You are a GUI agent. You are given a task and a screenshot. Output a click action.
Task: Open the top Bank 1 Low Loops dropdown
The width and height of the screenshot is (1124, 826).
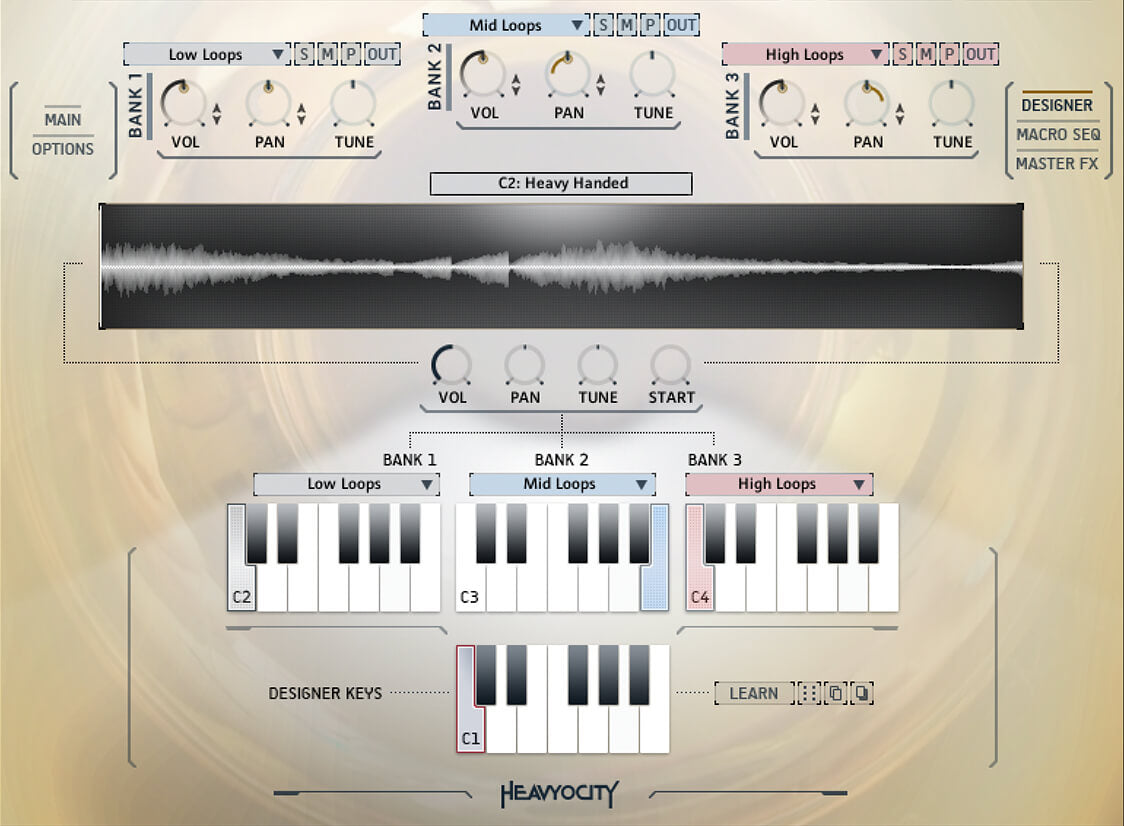click(x=206, y=54)
